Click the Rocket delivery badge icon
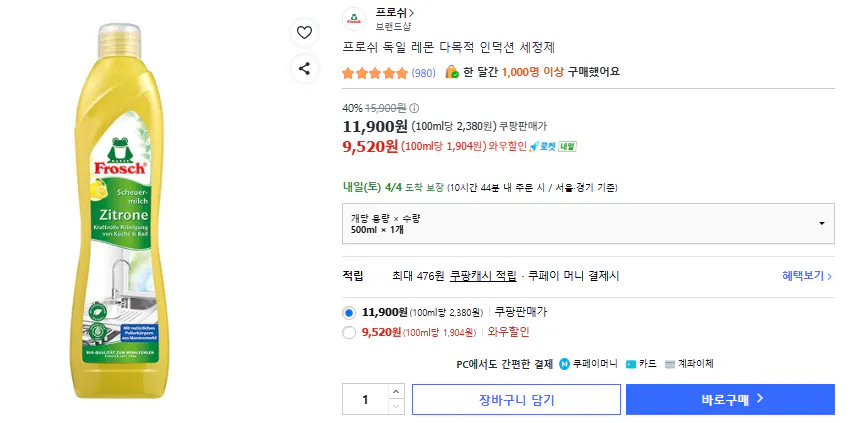Image resolution: width=860 pixels, height=423 pixels. (540, 147)
